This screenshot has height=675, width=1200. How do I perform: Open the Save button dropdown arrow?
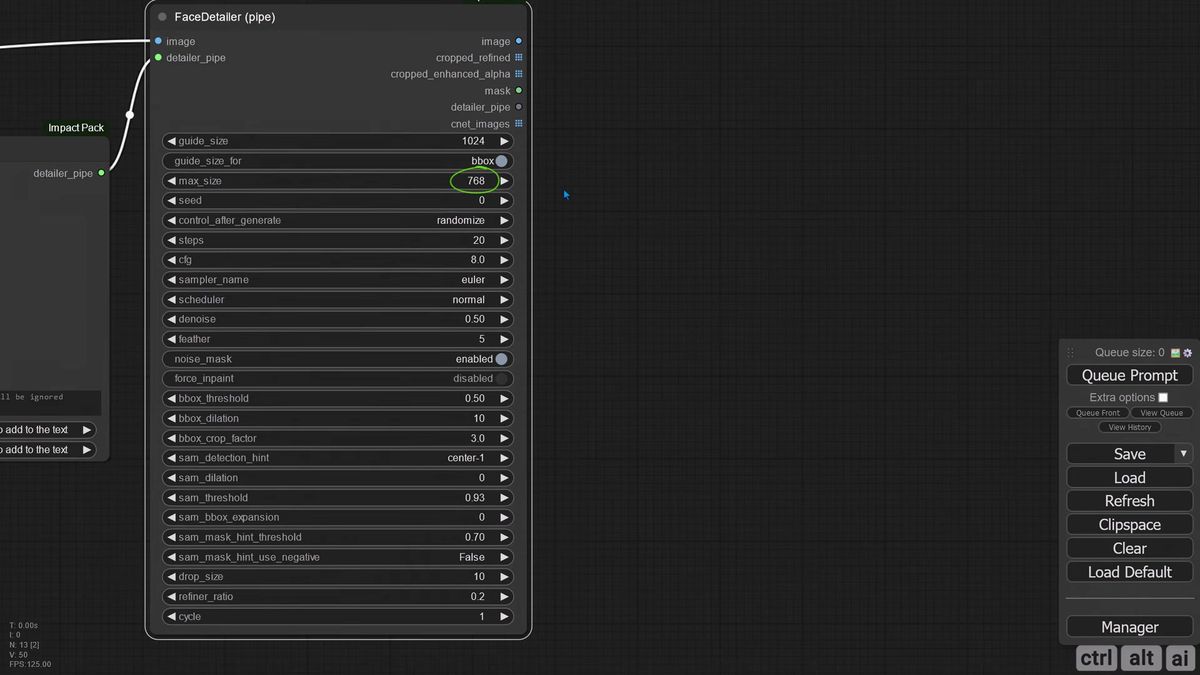pos(1183,453)
